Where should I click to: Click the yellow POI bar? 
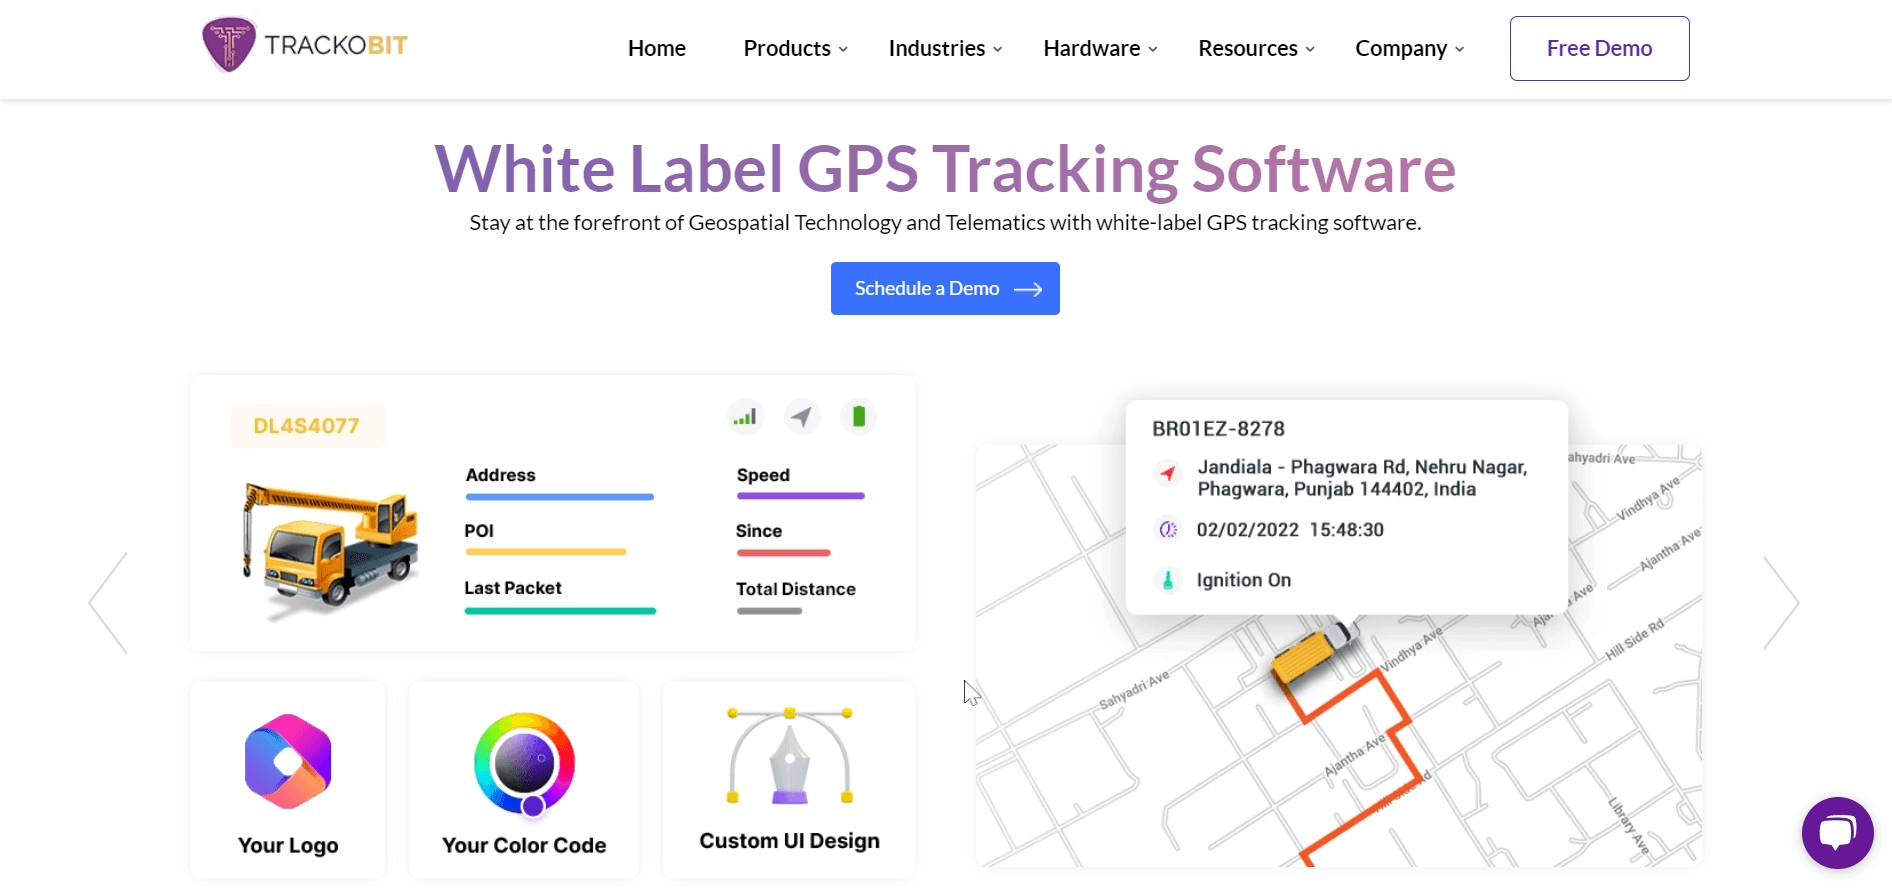pos(545,552)
